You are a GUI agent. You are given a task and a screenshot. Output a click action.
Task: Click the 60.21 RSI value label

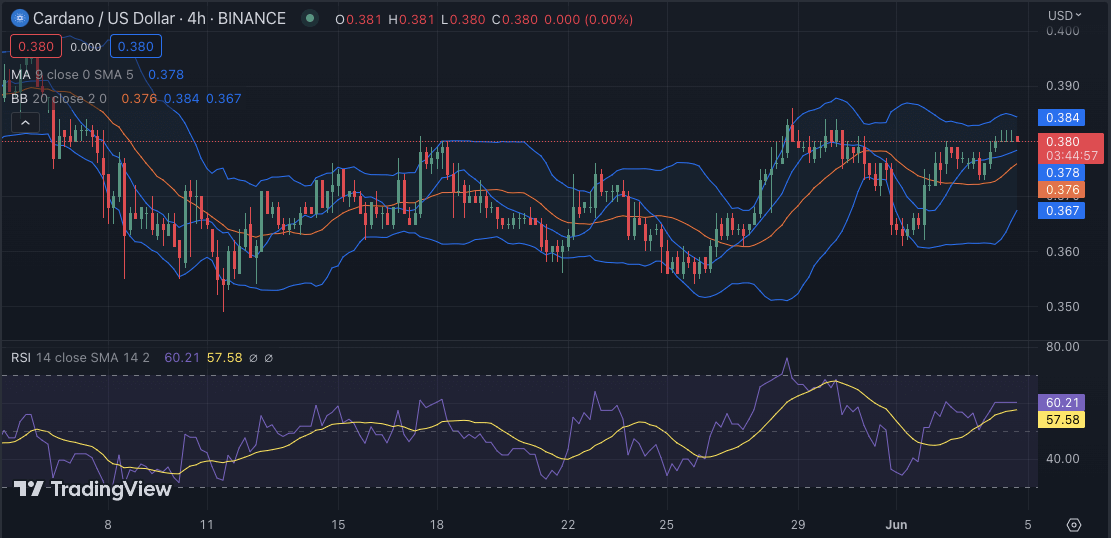click(x=1061, y=402)
